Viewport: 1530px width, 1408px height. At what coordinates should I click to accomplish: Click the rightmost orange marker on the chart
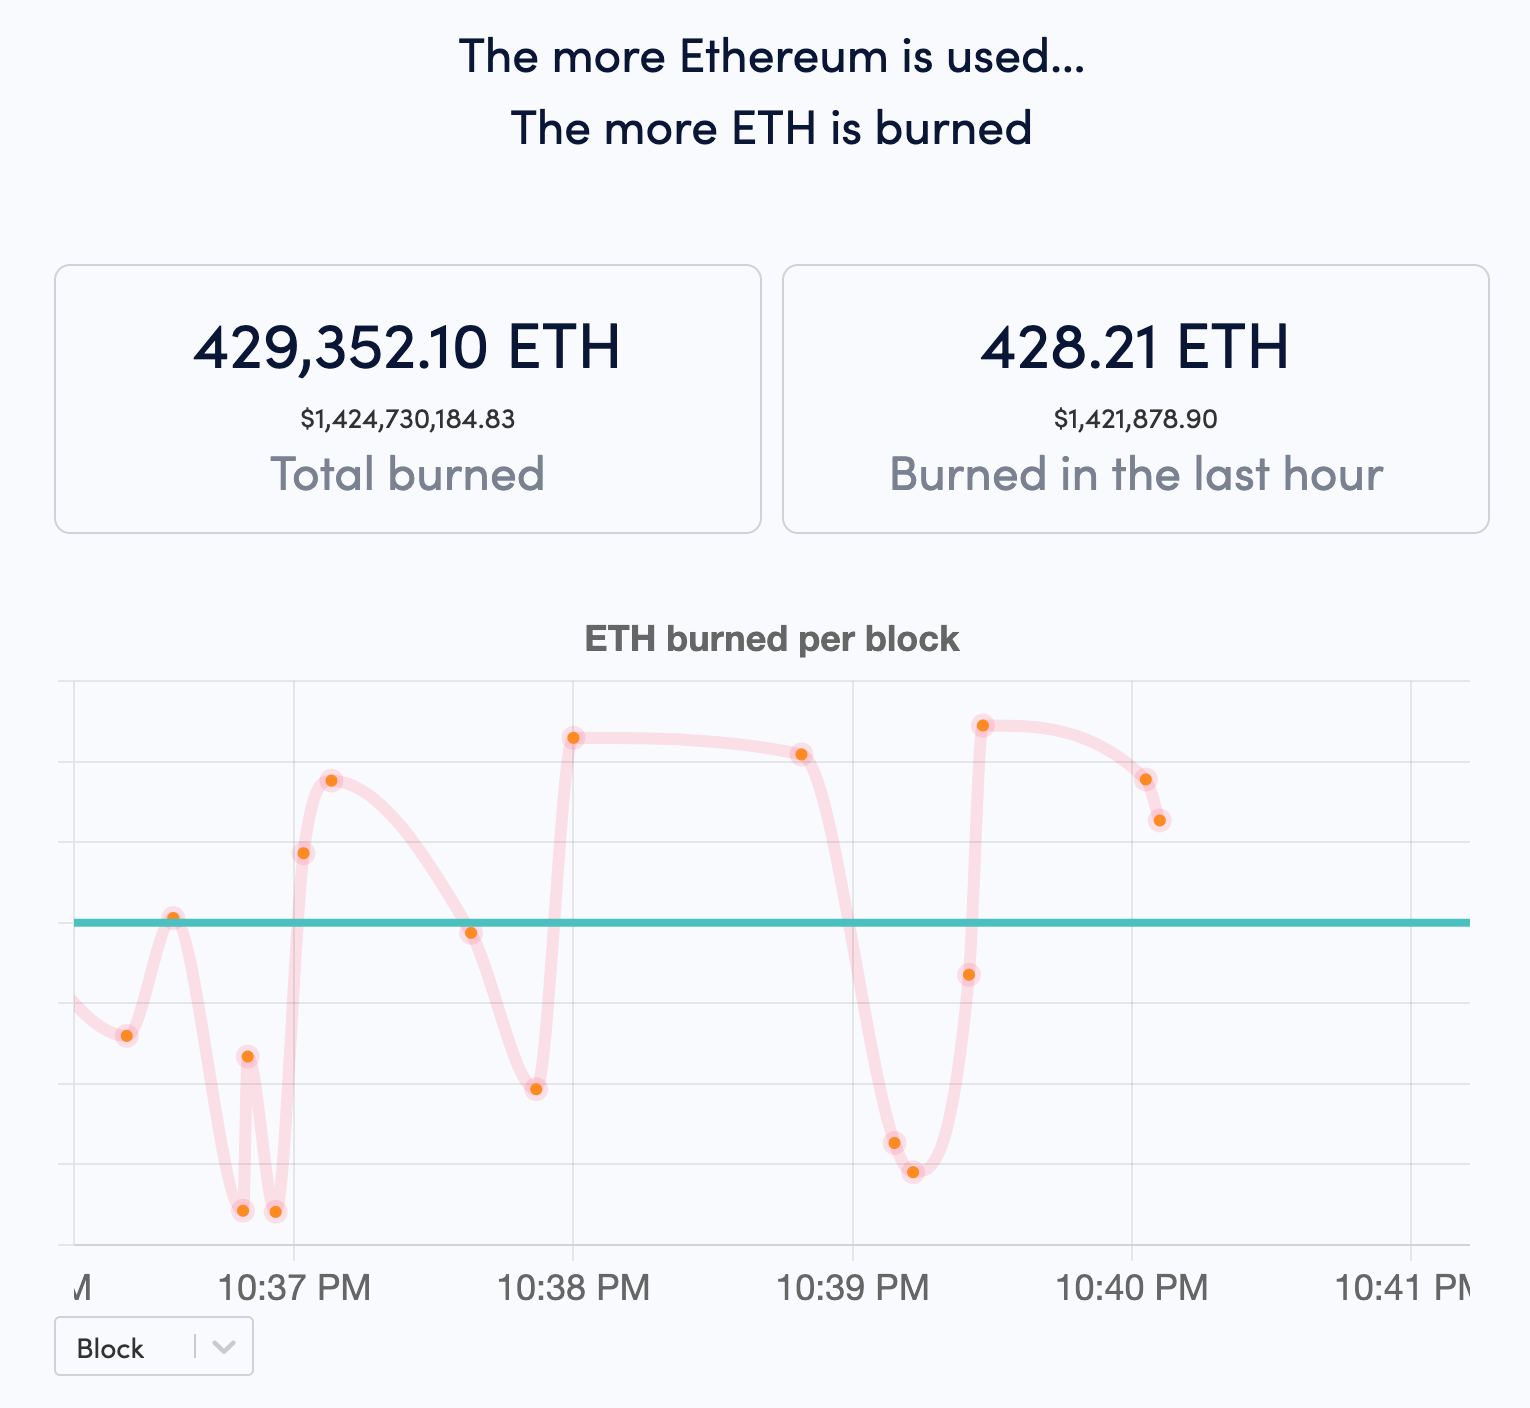pos(1159,819)
